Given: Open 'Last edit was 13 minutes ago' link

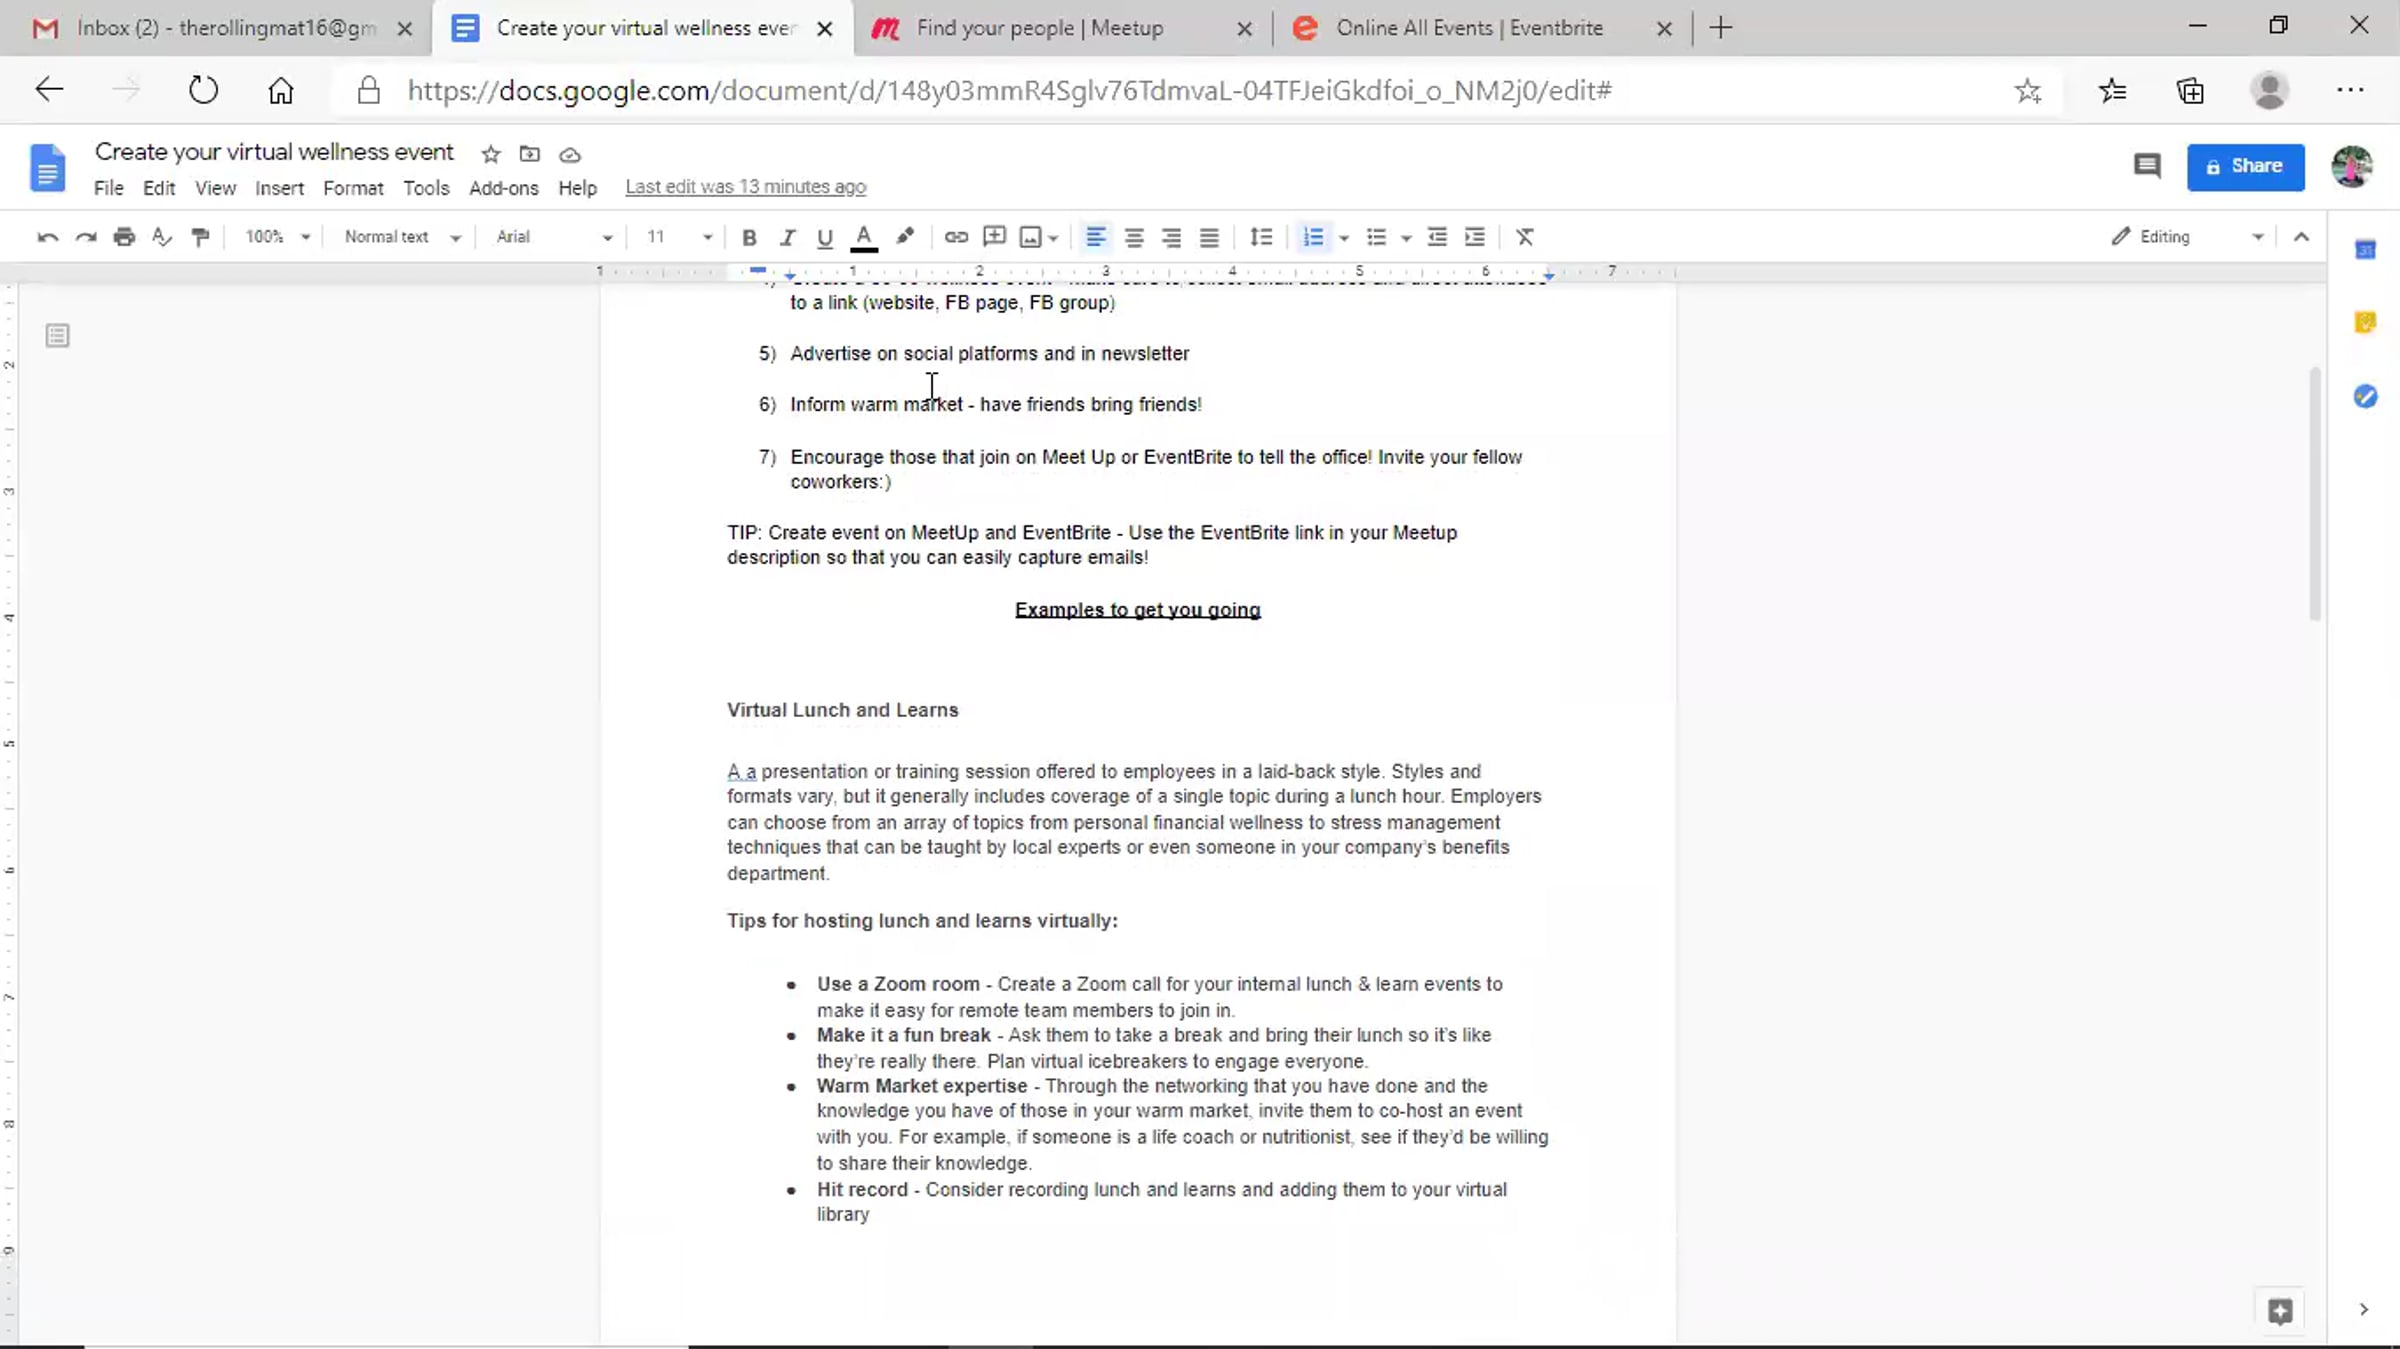Looking at the screenshot, I should click(745, 187).
